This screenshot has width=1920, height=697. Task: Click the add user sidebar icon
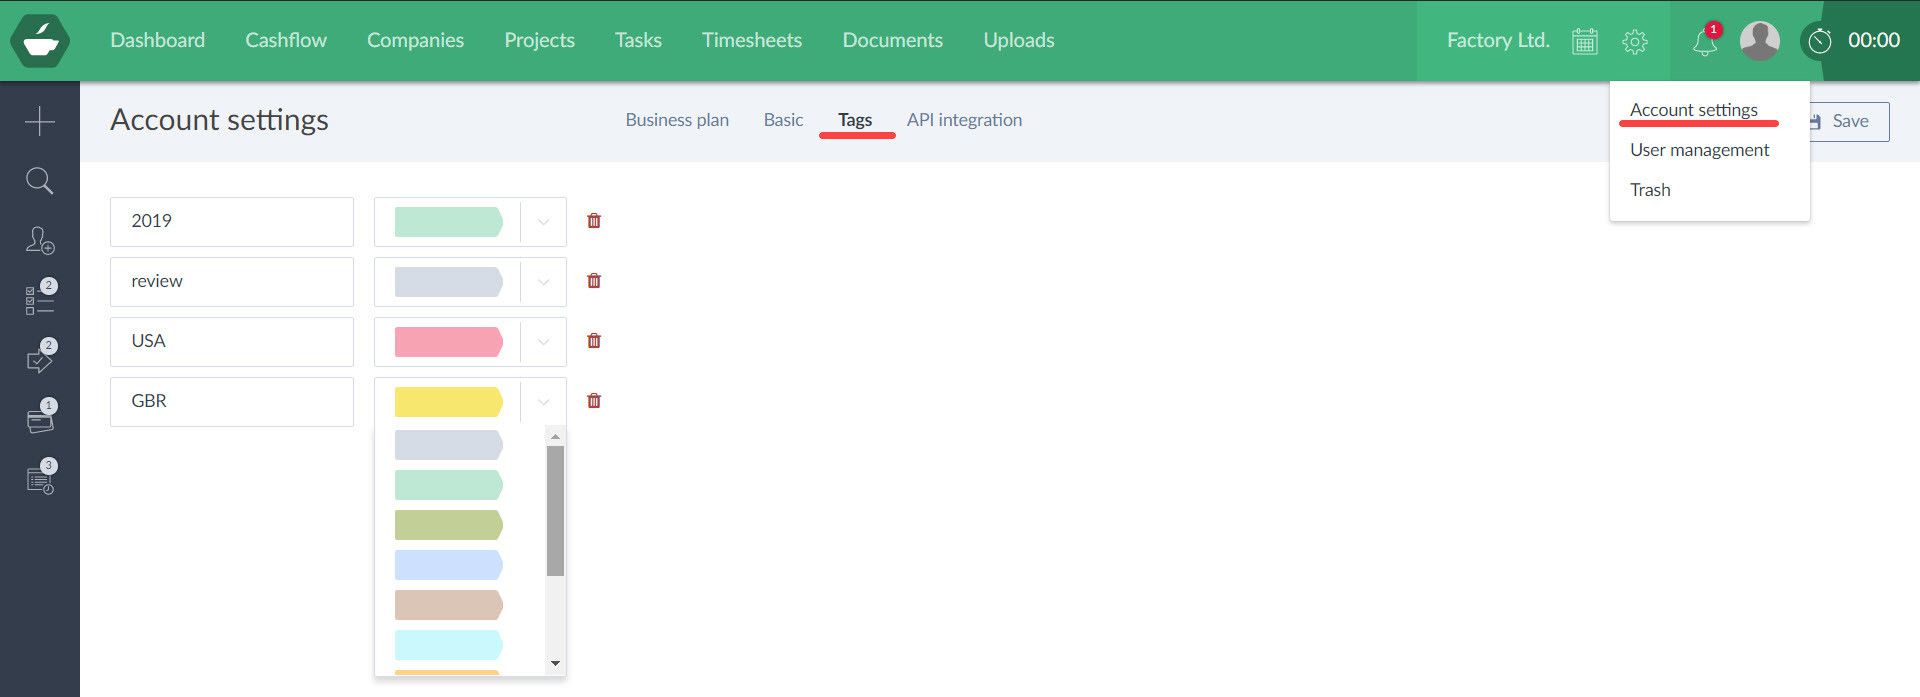tap(40, 241)
